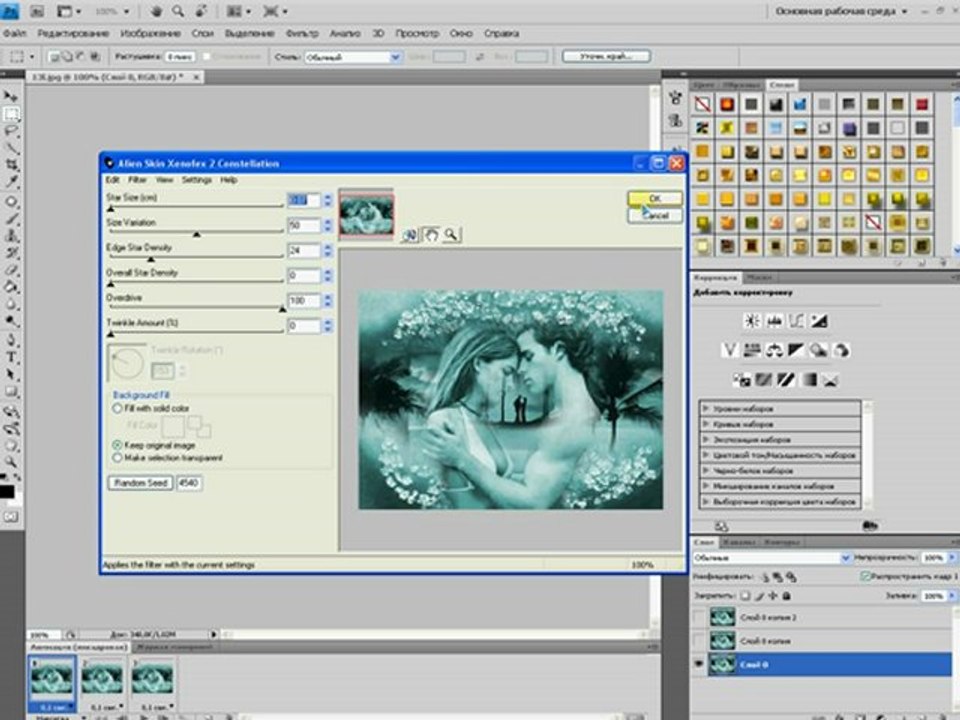Click the 'Size Variation' slider handle
Viewport: 960px width, 720px height.
pyautogui.click(x=197, y=234)
